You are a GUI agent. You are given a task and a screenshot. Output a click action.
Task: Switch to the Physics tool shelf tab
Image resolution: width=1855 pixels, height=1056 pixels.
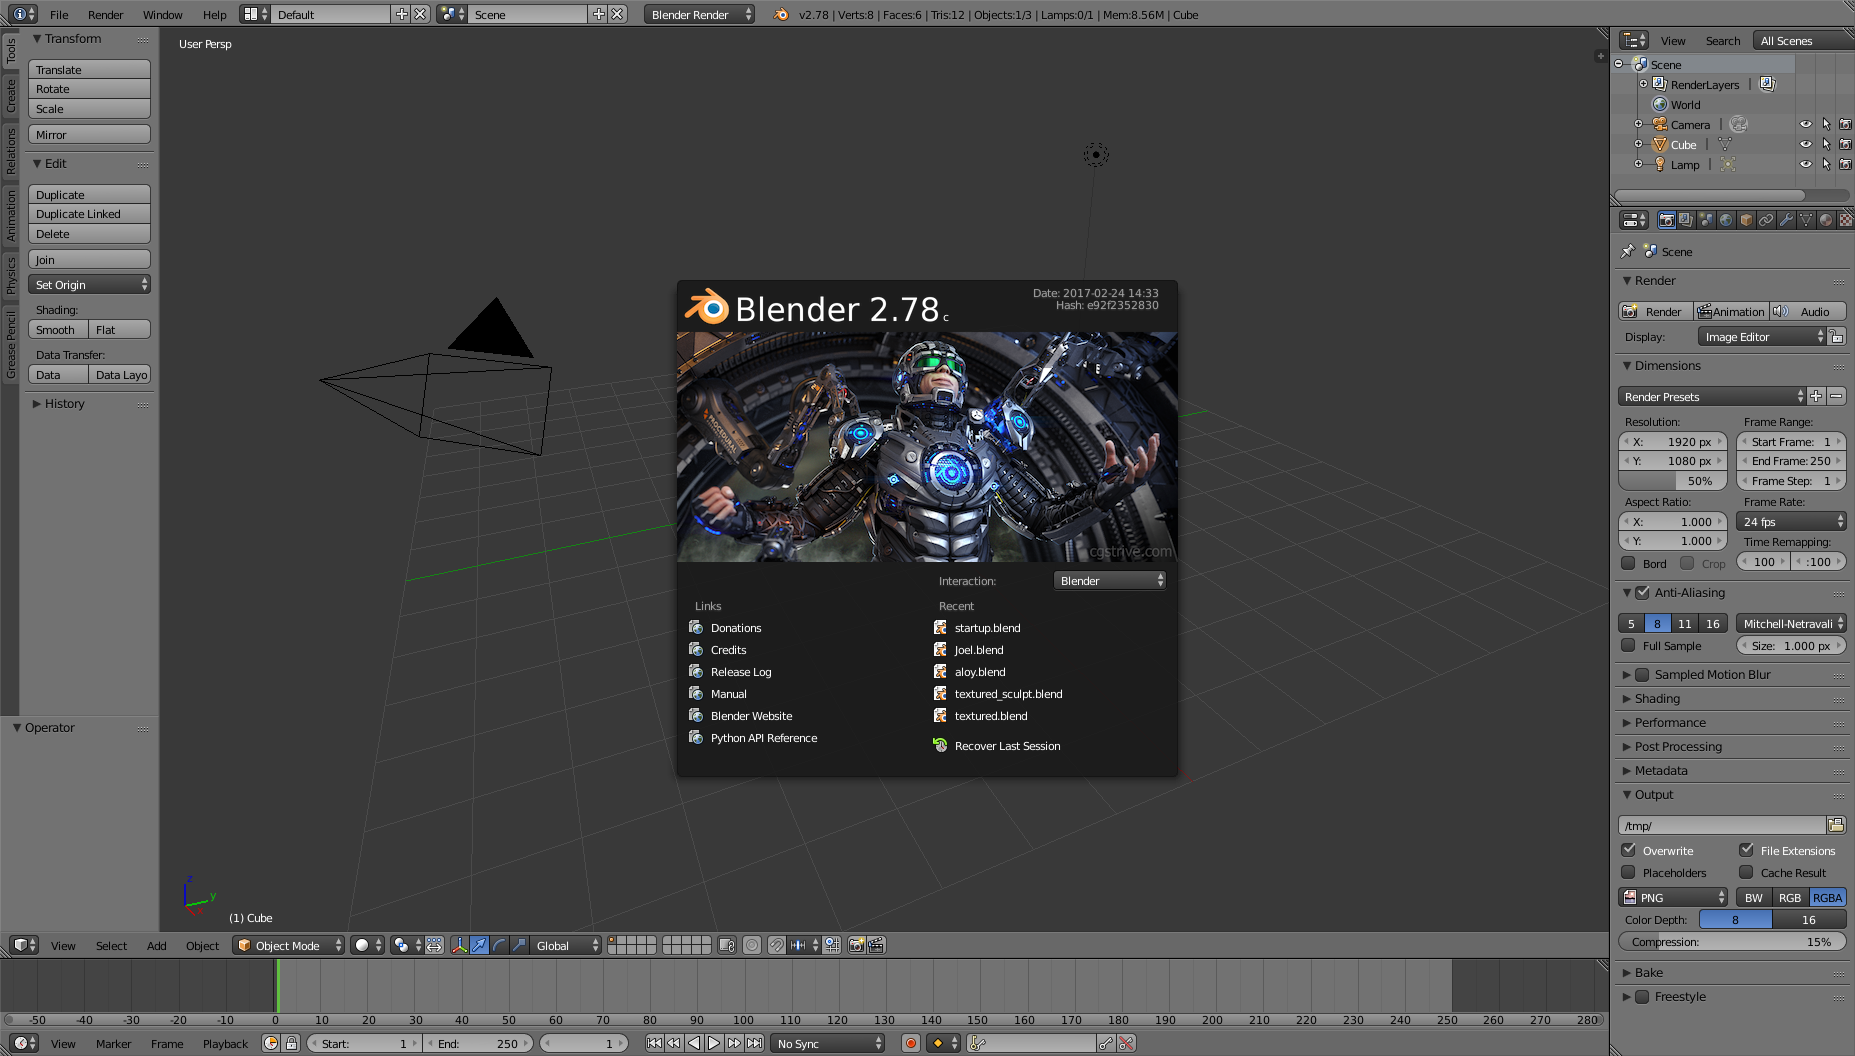11,275
